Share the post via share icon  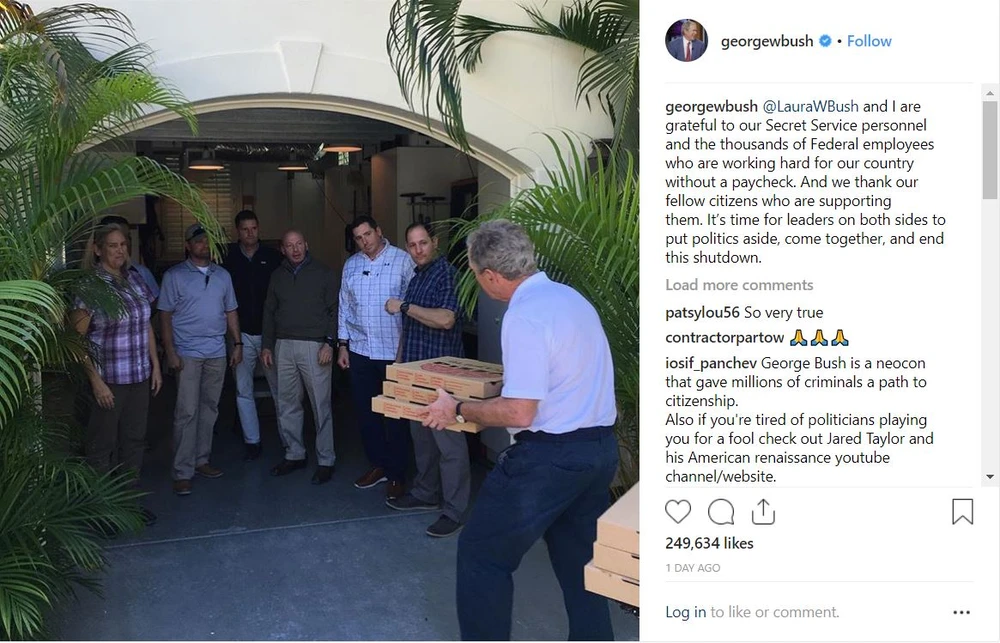pyautogui.click(x=763, y=512)
